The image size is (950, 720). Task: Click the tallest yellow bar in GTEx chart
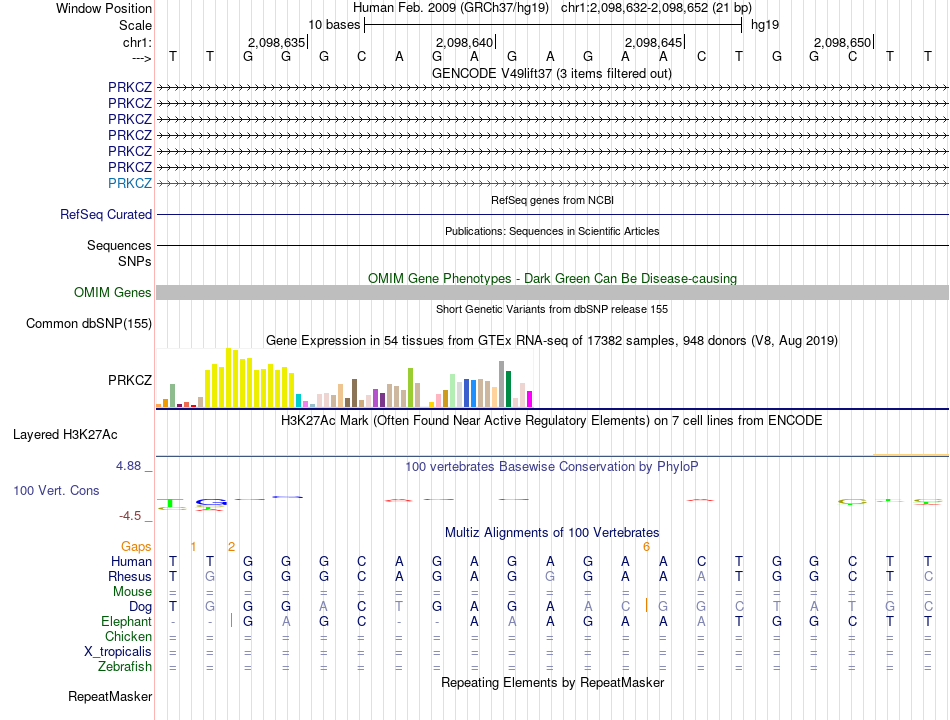click(x=228, y=378)
